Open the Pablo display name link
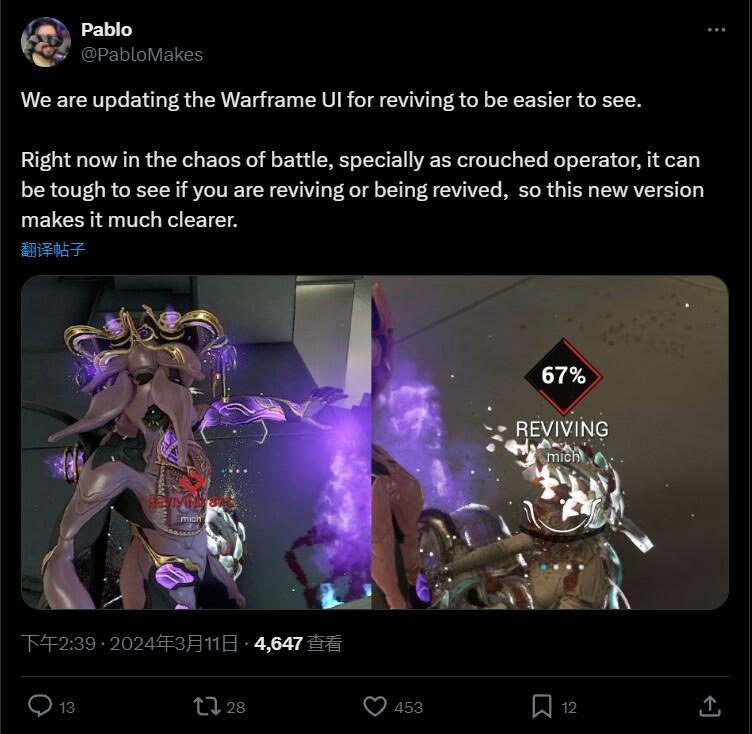This screenshot has height=734, width=752. 106,30
